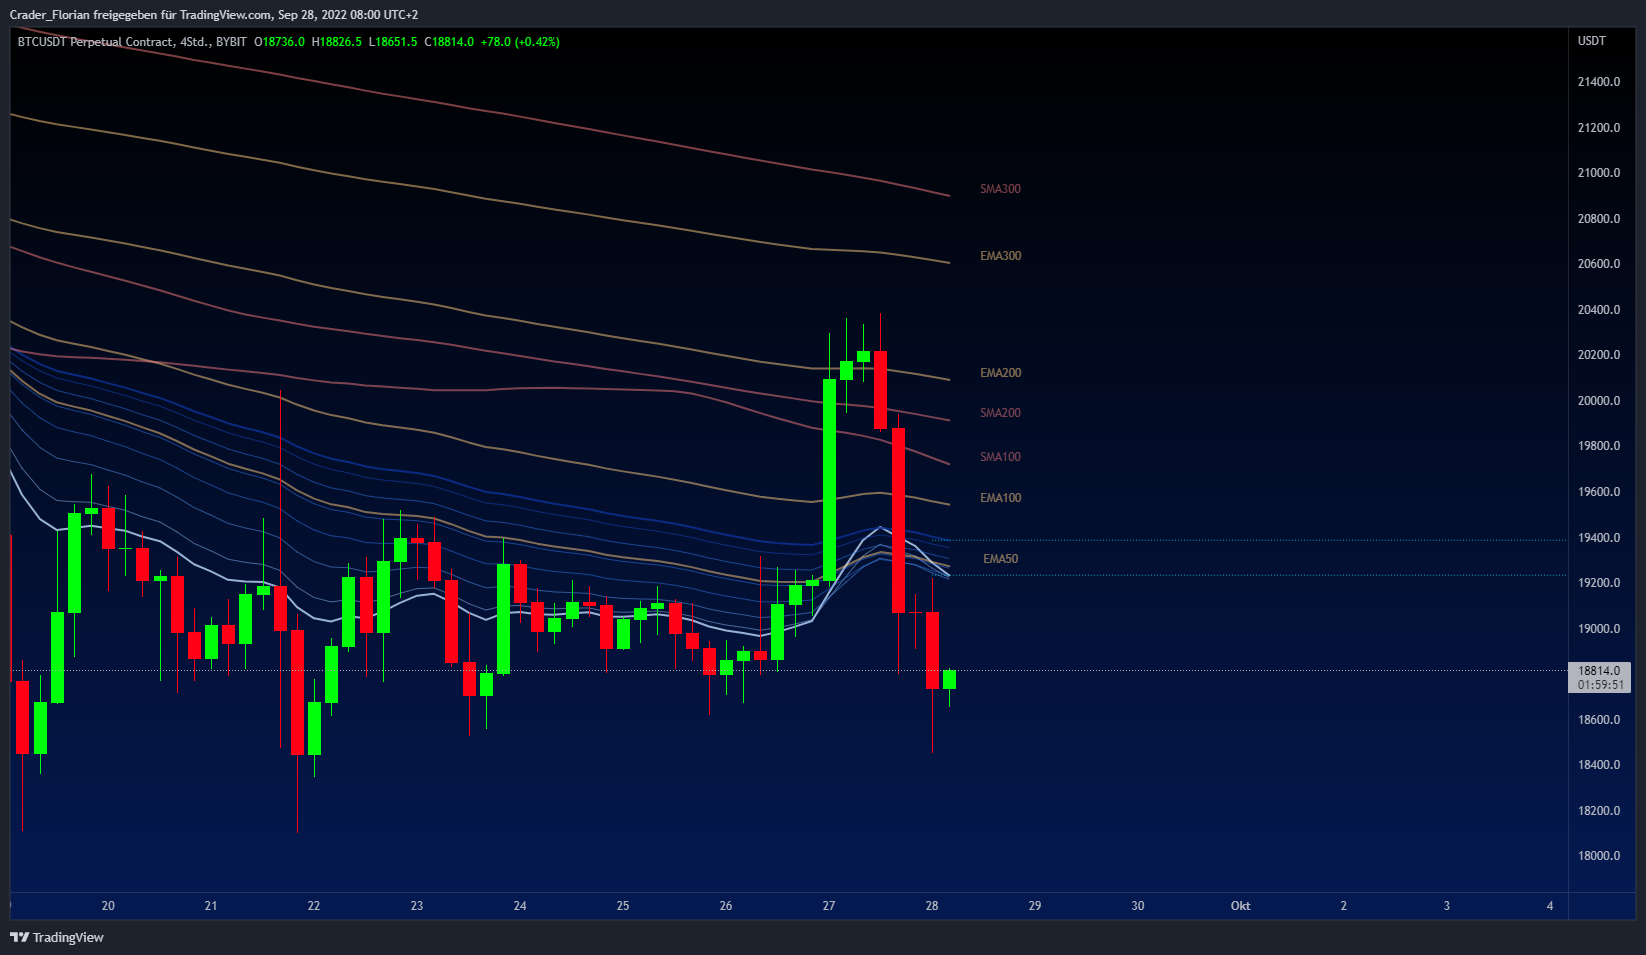Click the EMA50 line label

click(1000, 559)
